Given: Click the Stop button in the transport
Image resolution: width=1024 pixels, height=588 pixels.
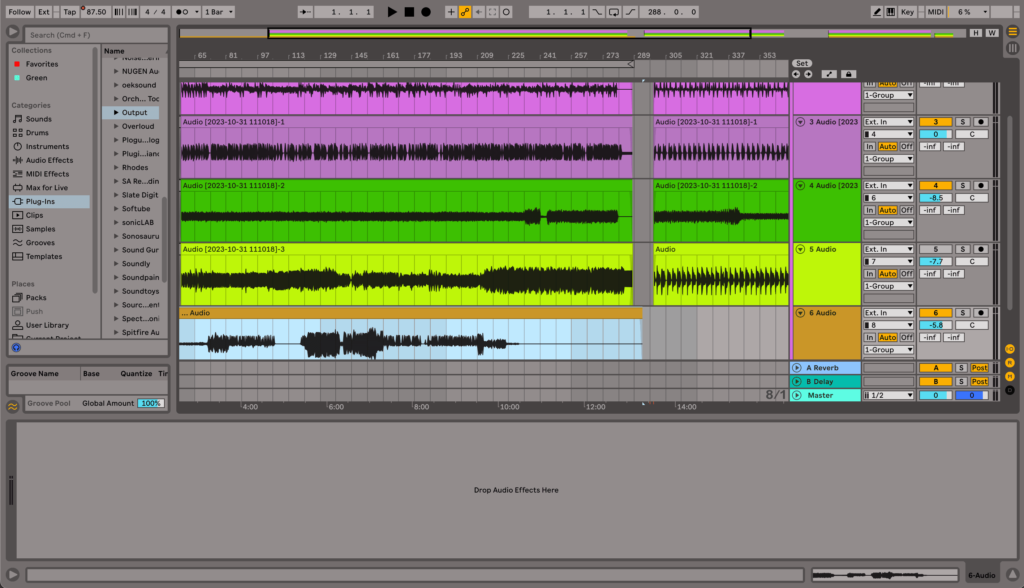Looking at the screenshot, I should pos(409,12).
